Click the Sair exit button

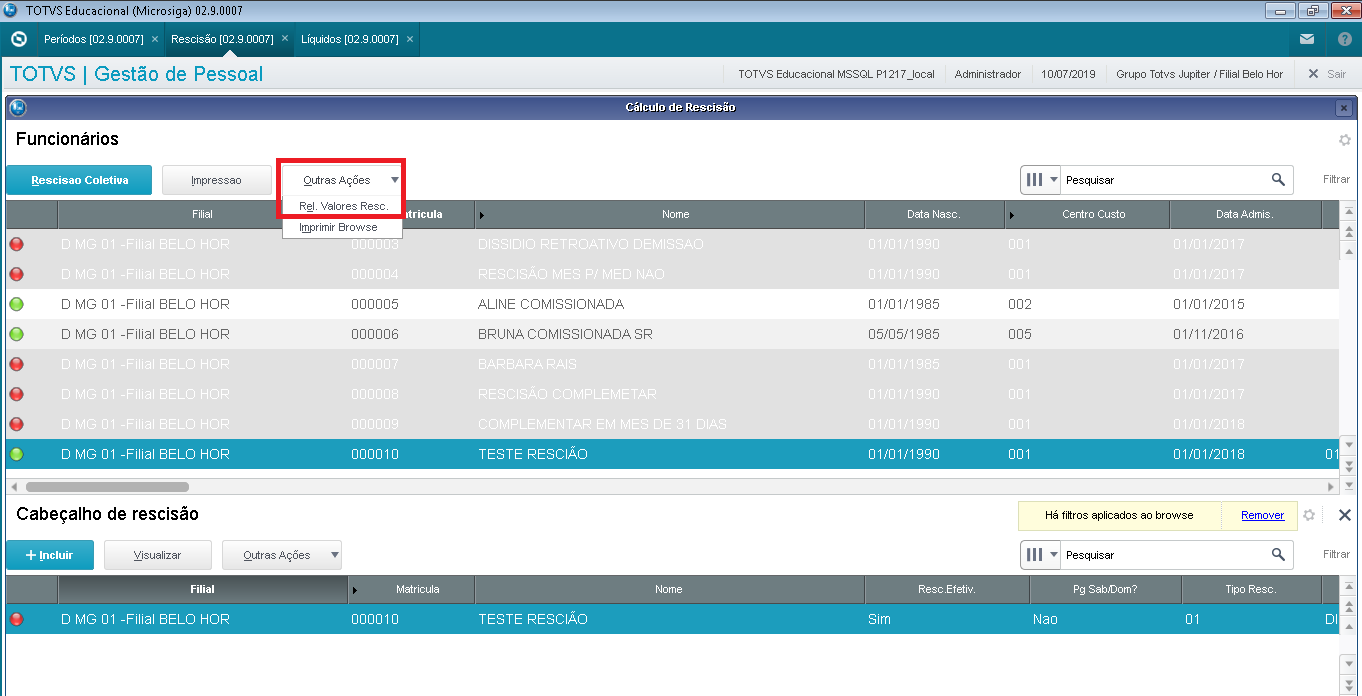1327,74
